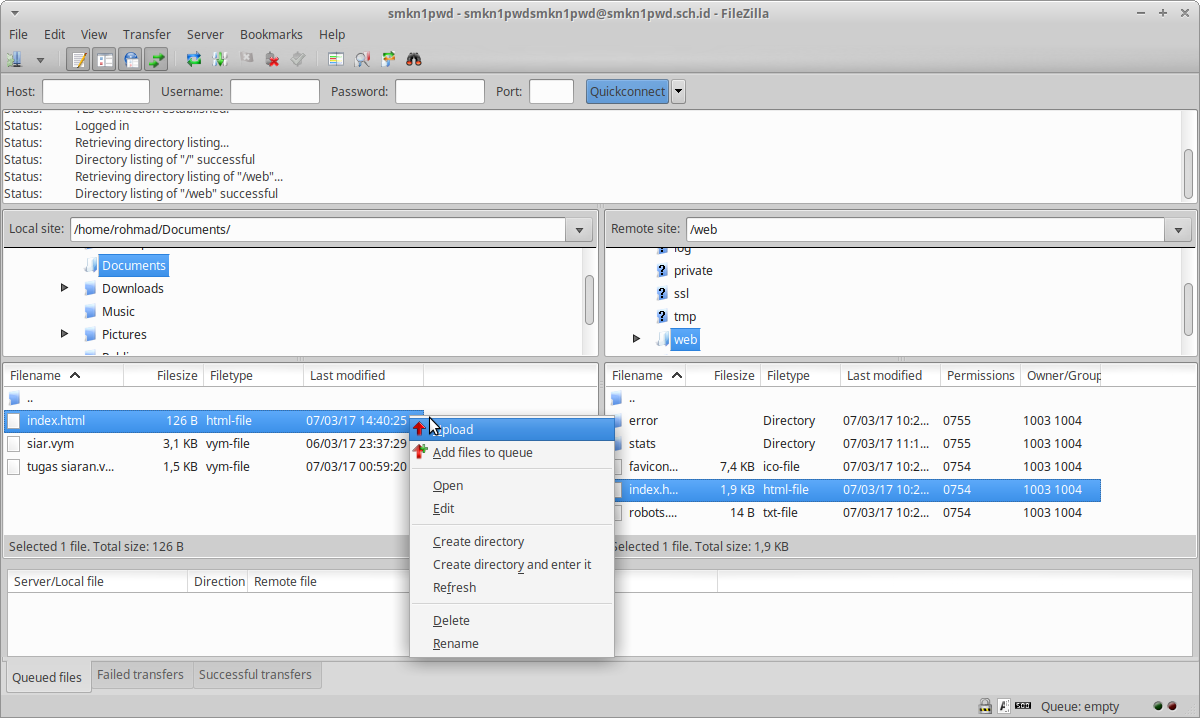Click the Host input field
1200x718 pixels.
click(95, 91)
